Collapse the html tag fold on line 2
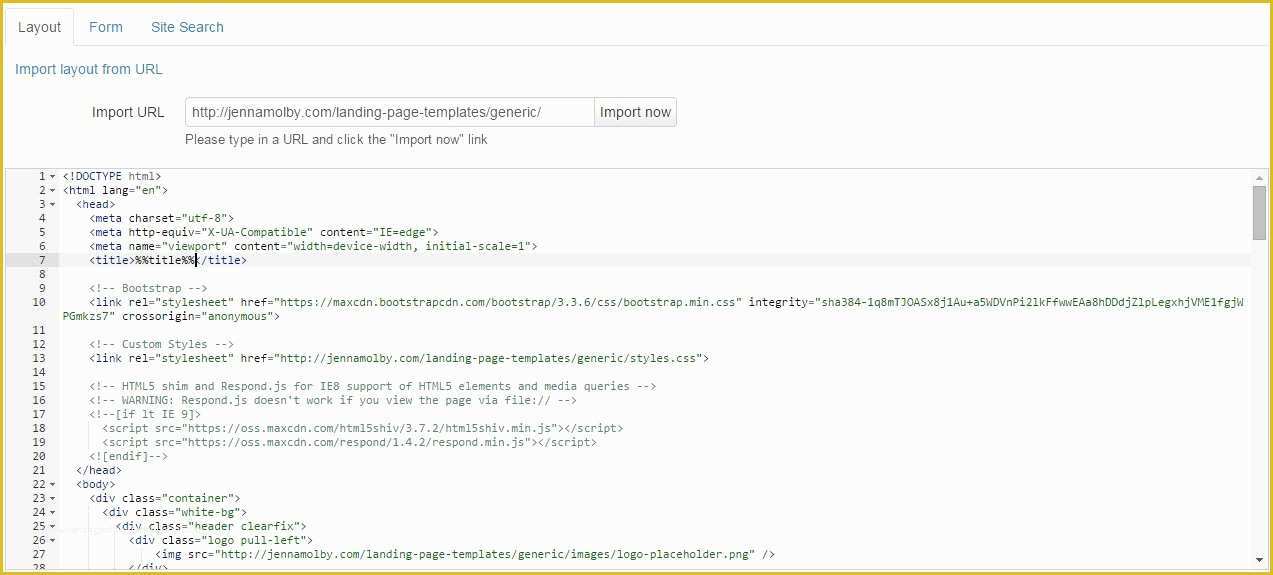Screen dimensions: 1273x575 [53, 191]
